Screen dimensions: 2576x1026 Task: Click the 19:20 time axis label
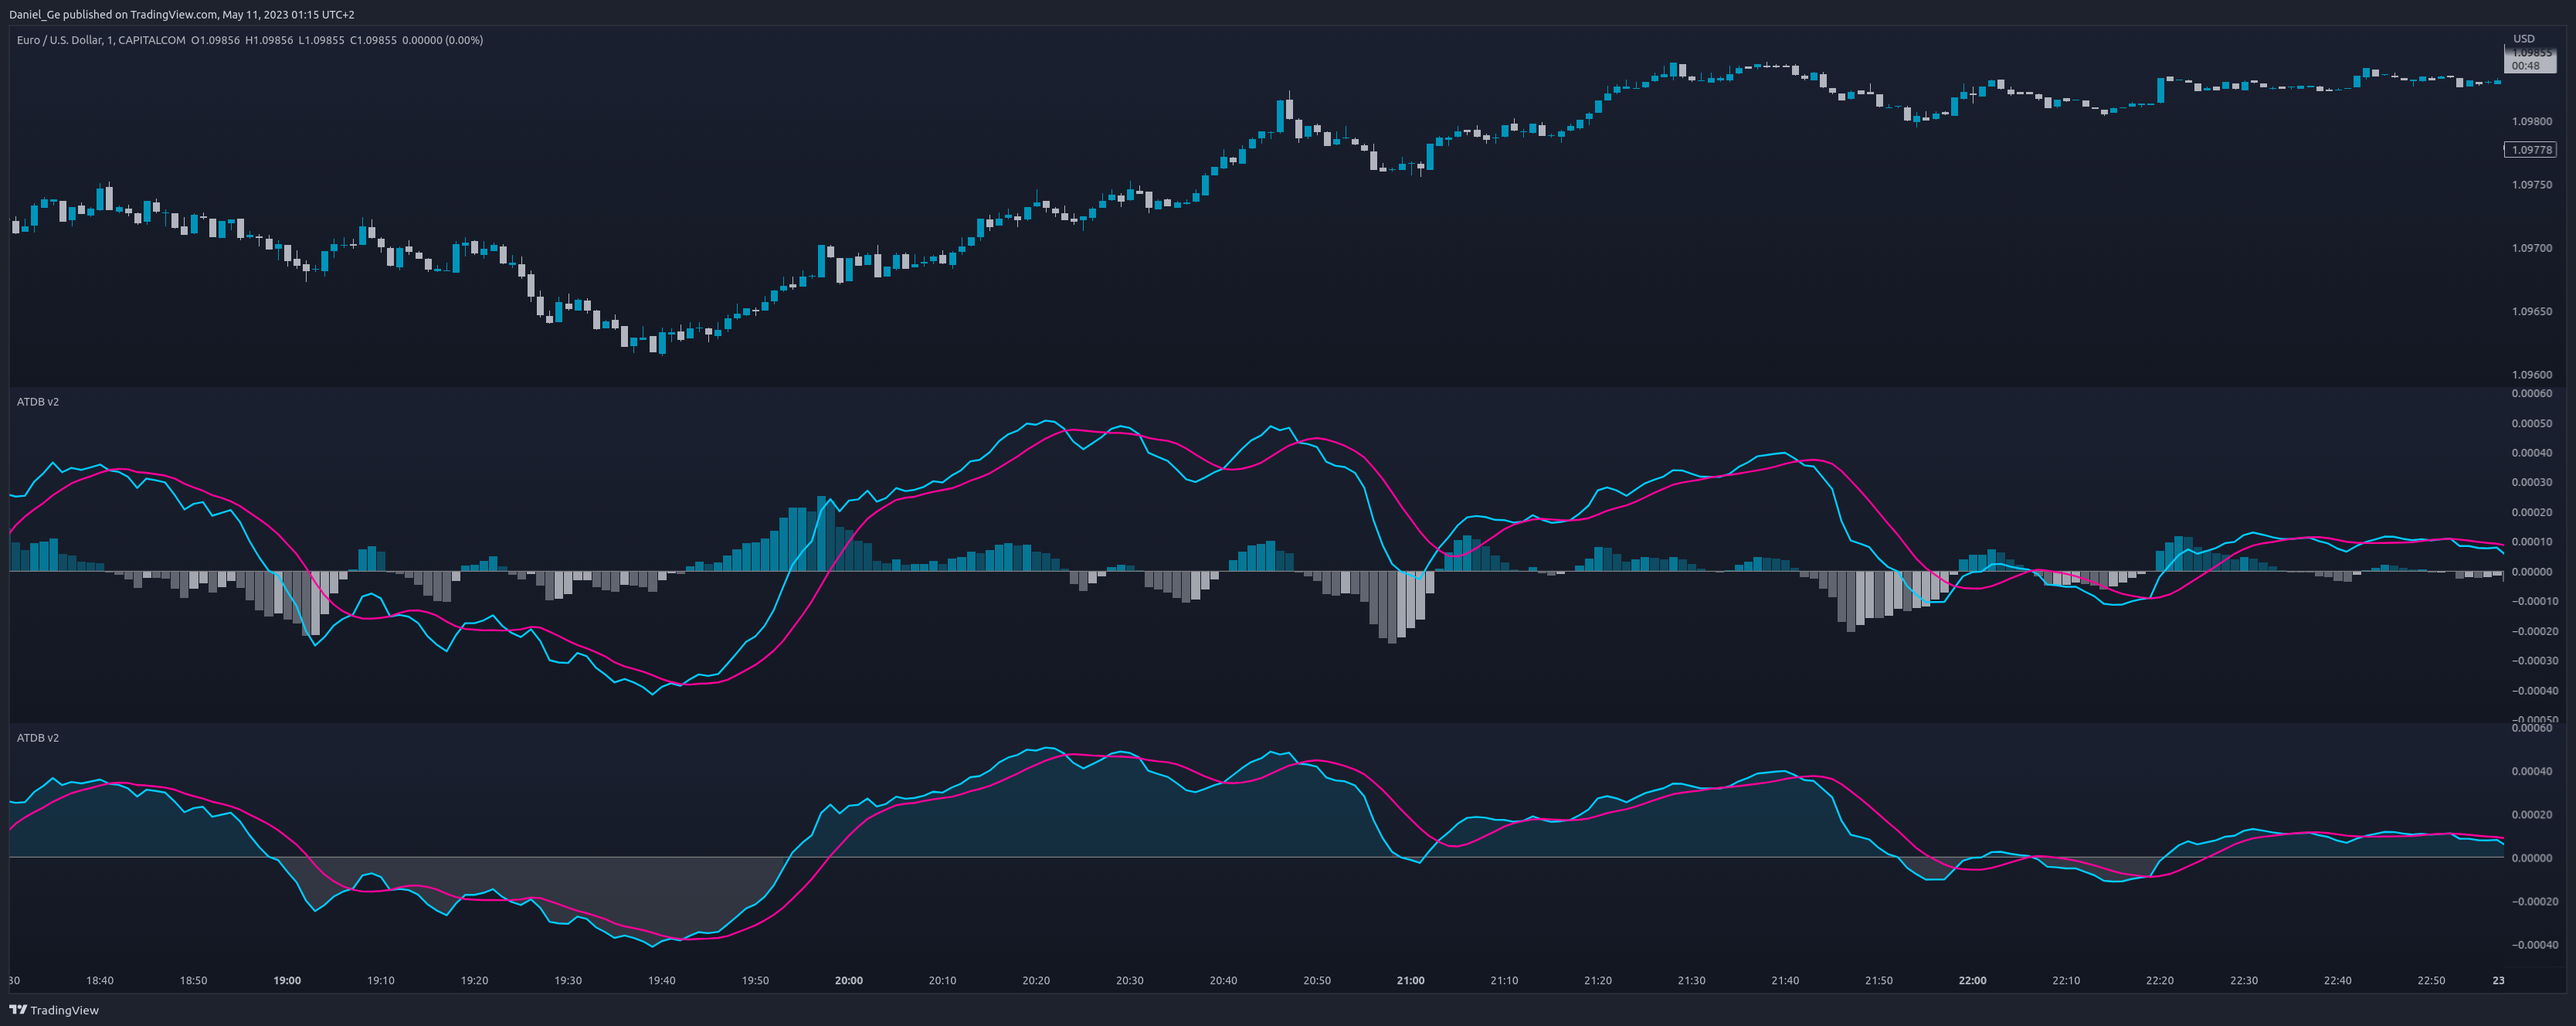click(x=474, y=981)
